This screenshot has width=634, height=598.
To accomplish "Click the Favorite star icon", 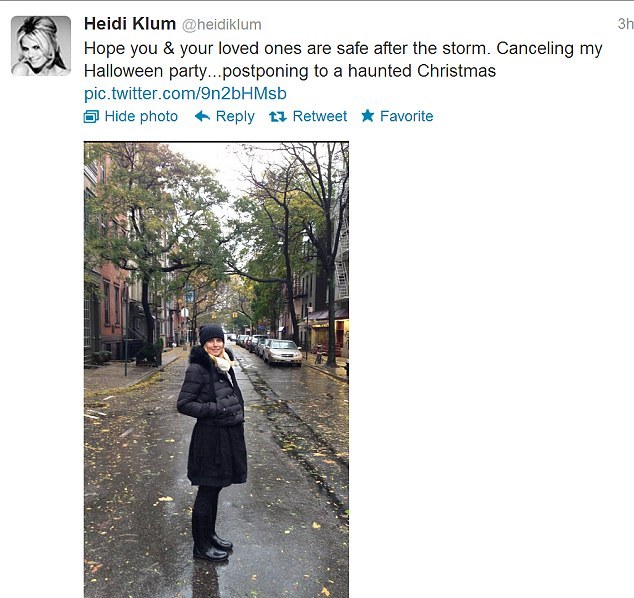I will click(368, 116).
